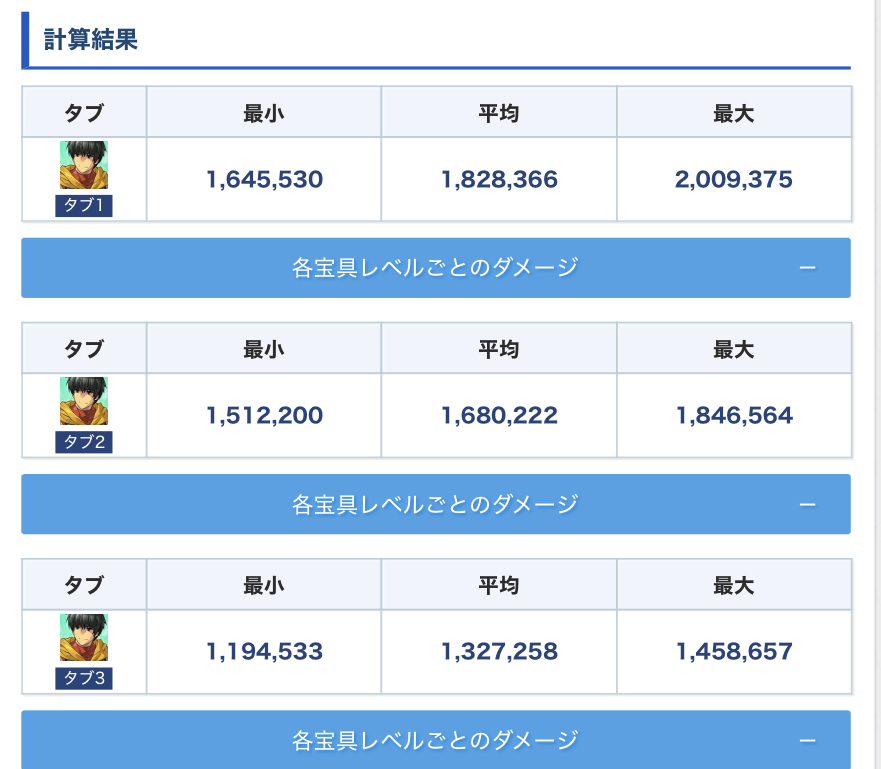Click the タブ1 character portrait
Image resolution: width=881 pixels, height=769 pixels.
84,165
